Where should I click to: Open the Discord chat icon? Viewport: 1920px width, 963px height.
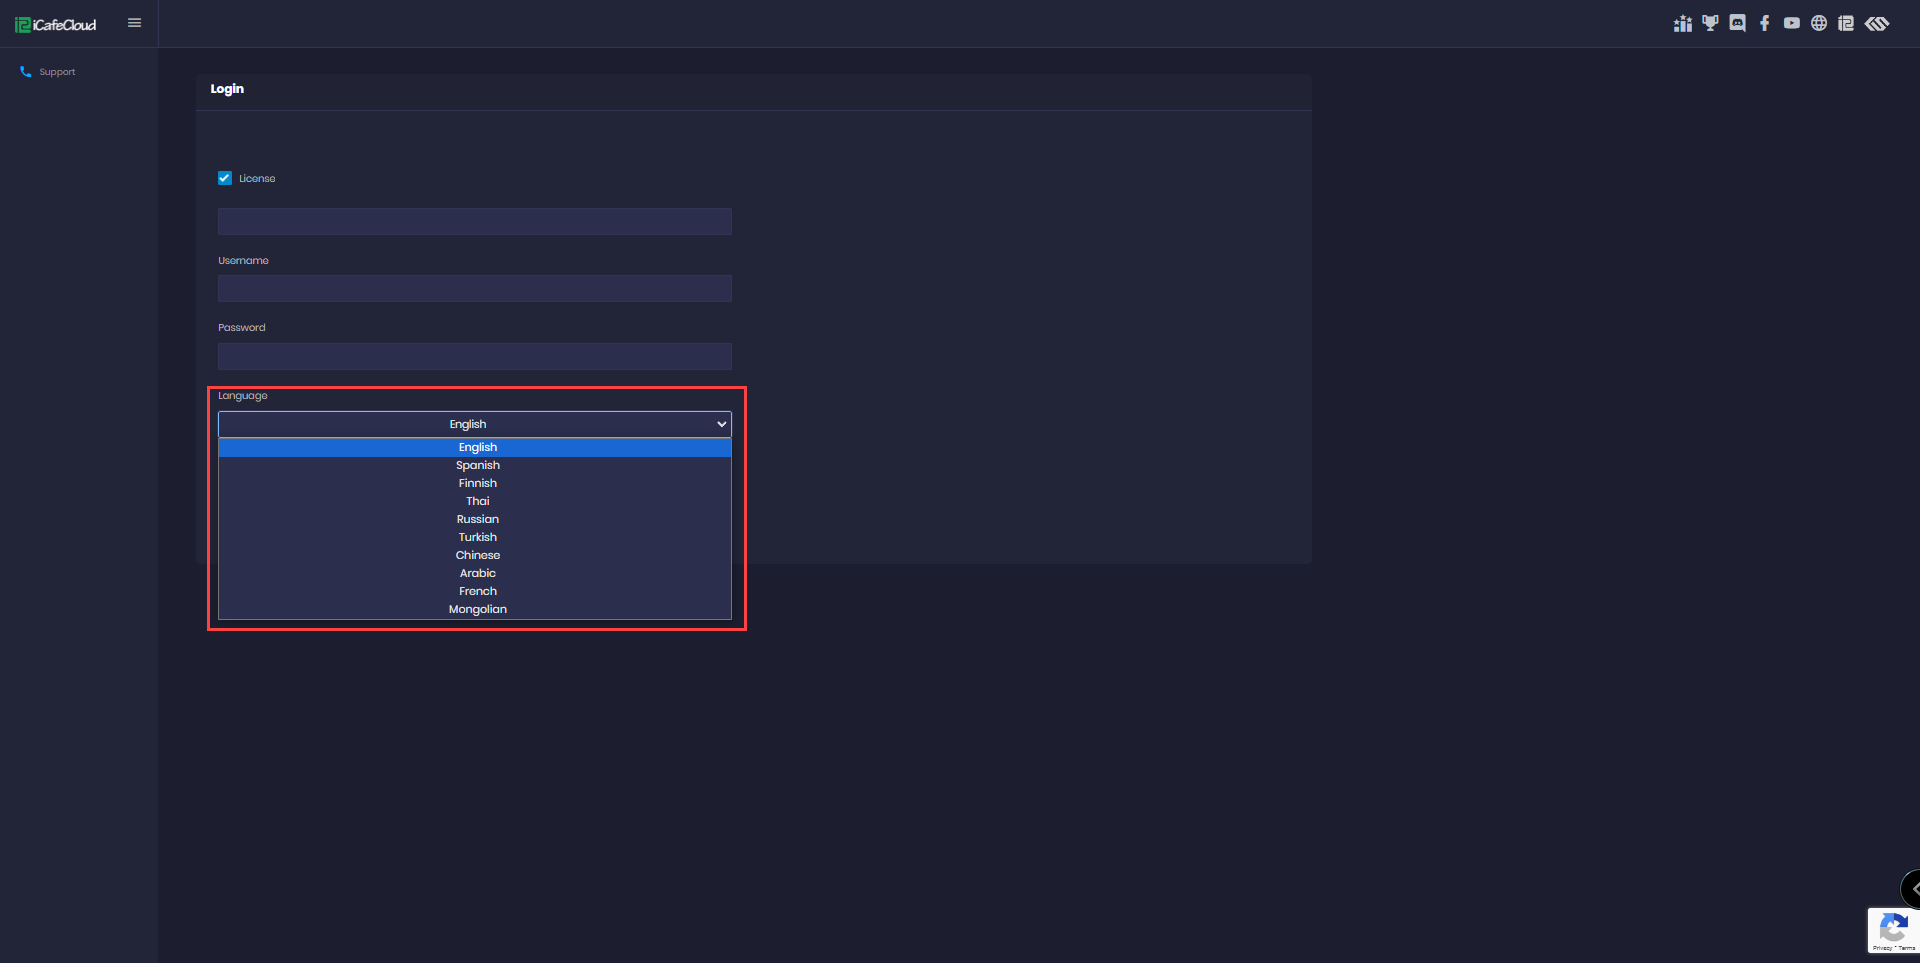point(1738,23)
